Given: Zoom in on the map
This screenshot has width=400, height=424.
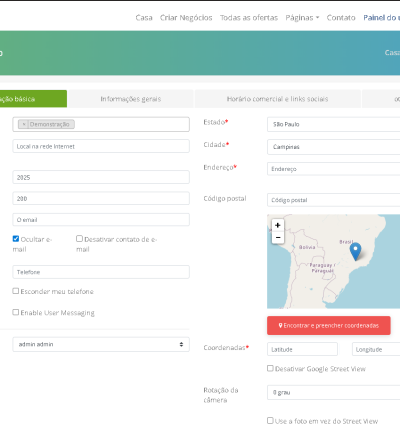Looking at the screenshot, I should click(278, 225).
